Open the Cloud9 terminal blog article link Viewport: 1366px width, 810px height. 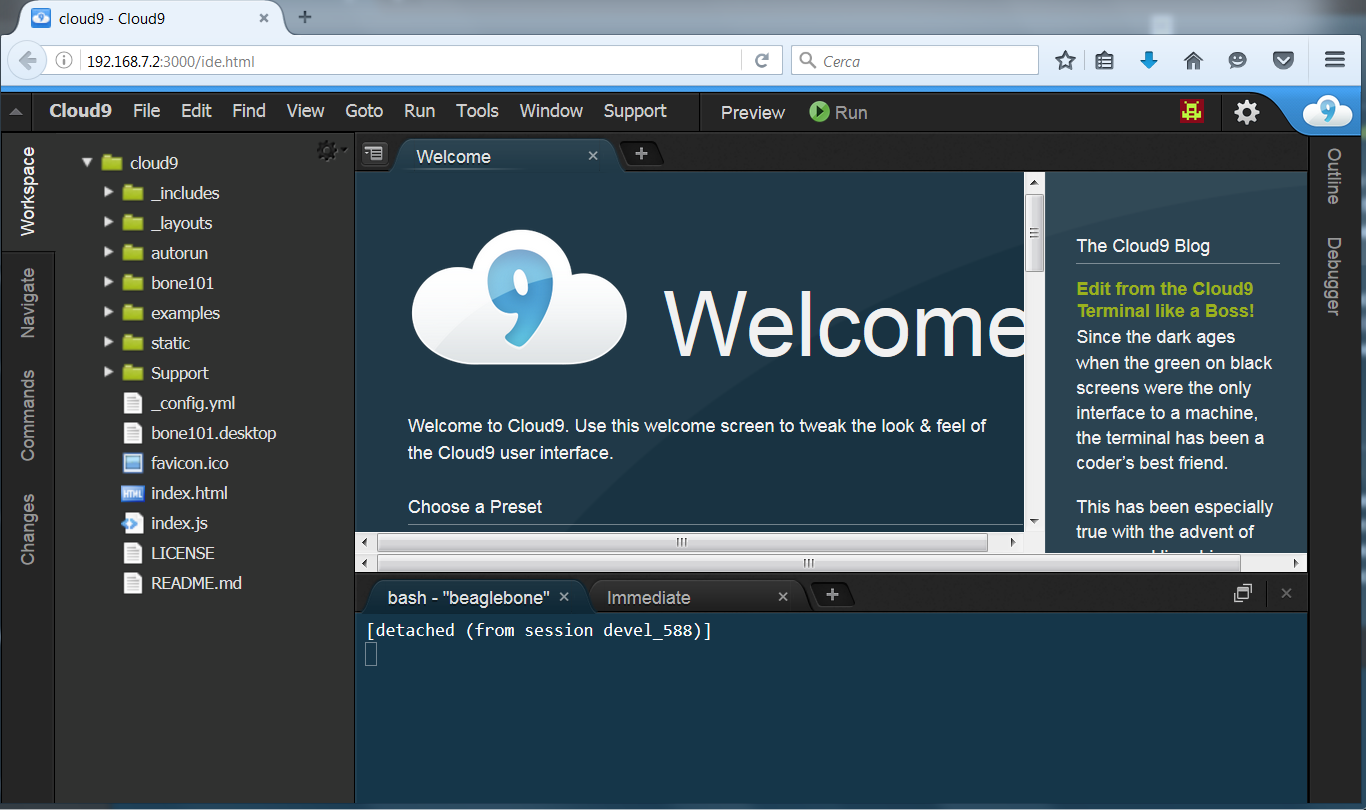click(1164, 300)
